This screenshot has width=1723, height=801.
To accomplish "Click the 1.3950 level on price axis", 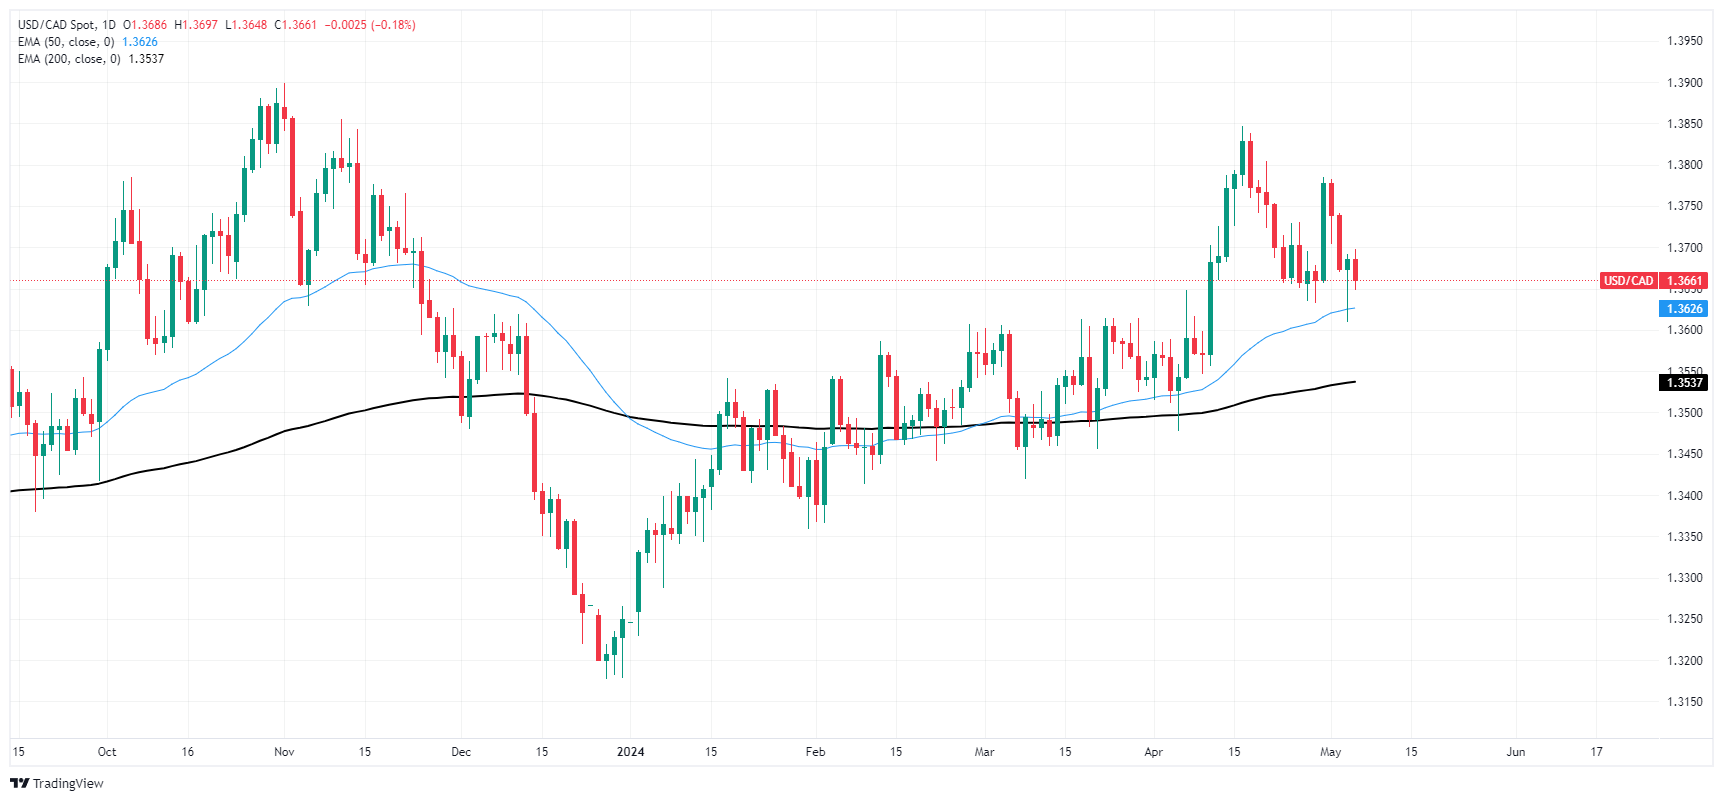I will click(1684, 41).
